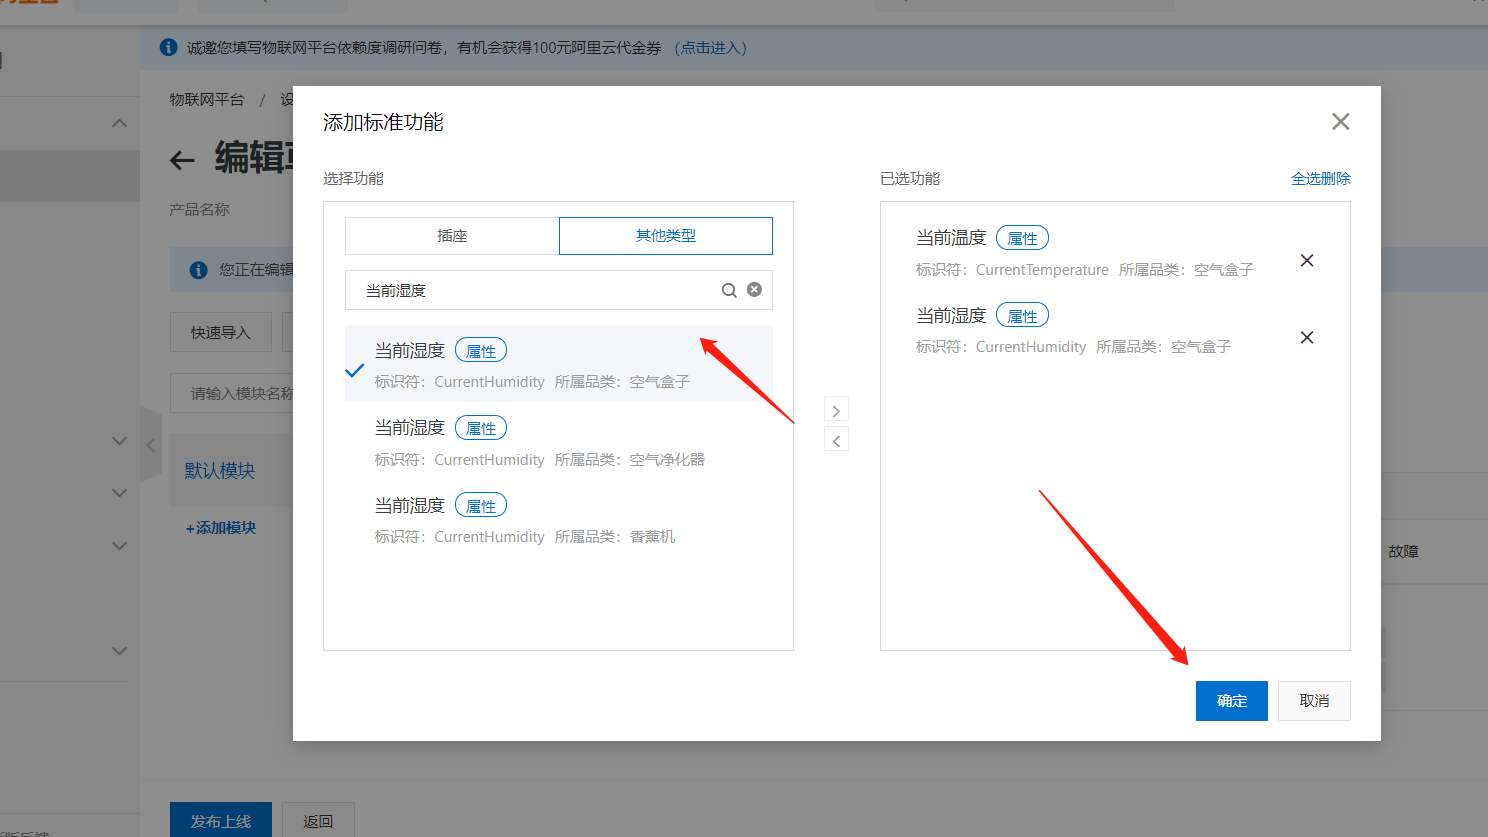Close the 添加标准功能 dialog
Screen dimensions: 1488x837
pyautogui.click(x=1340, y=121)
